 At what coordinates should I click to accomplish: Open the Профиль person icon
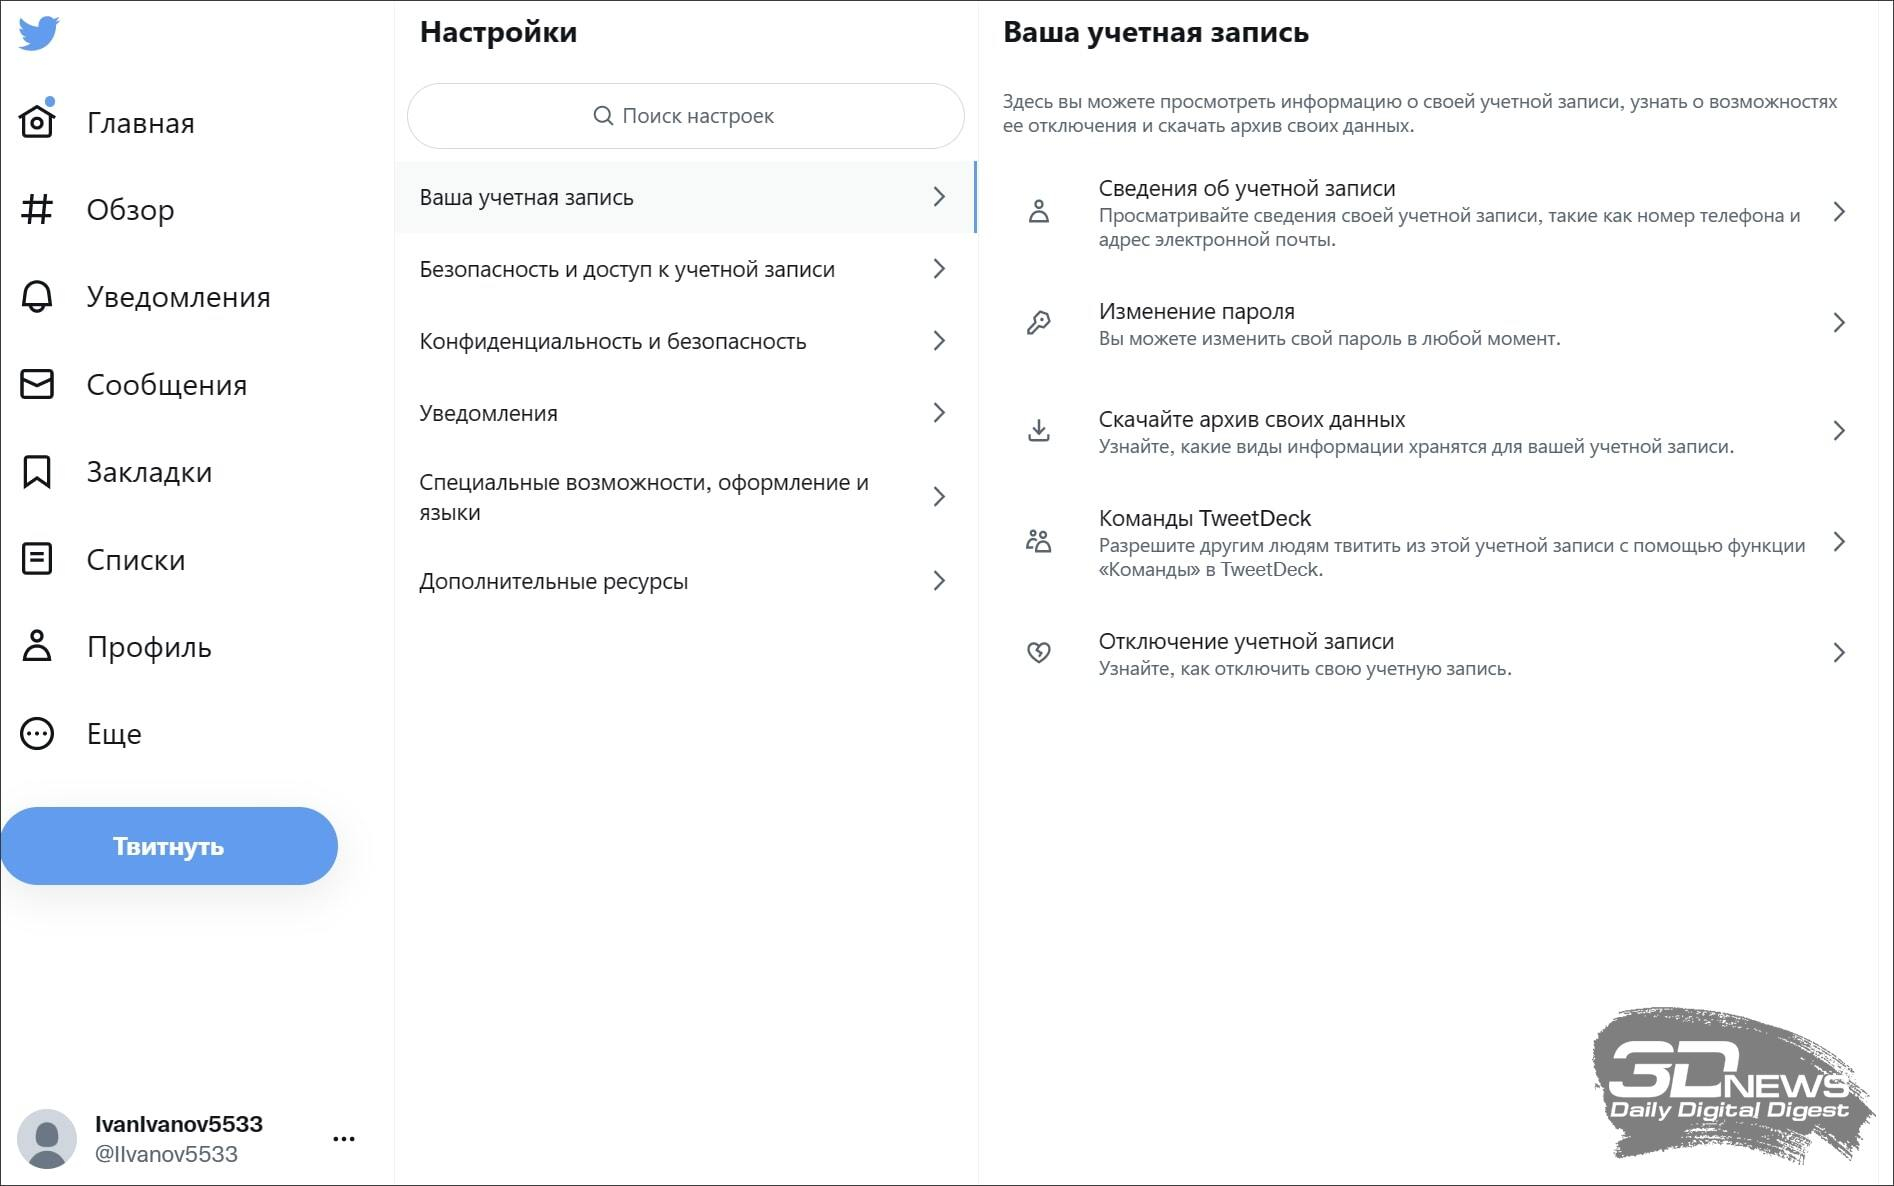pos(37,646)
